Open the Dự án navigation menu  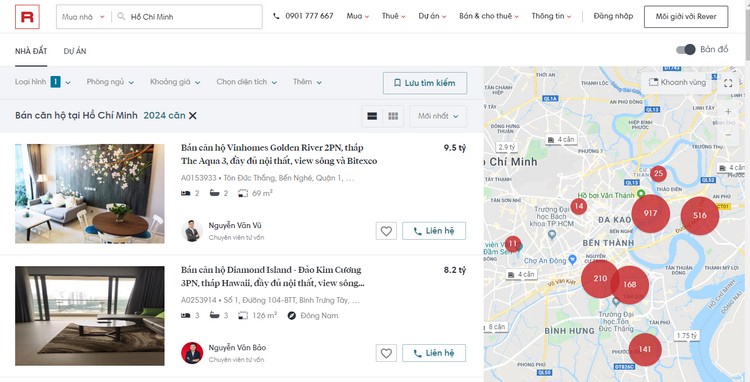click(x=432, y=16)
